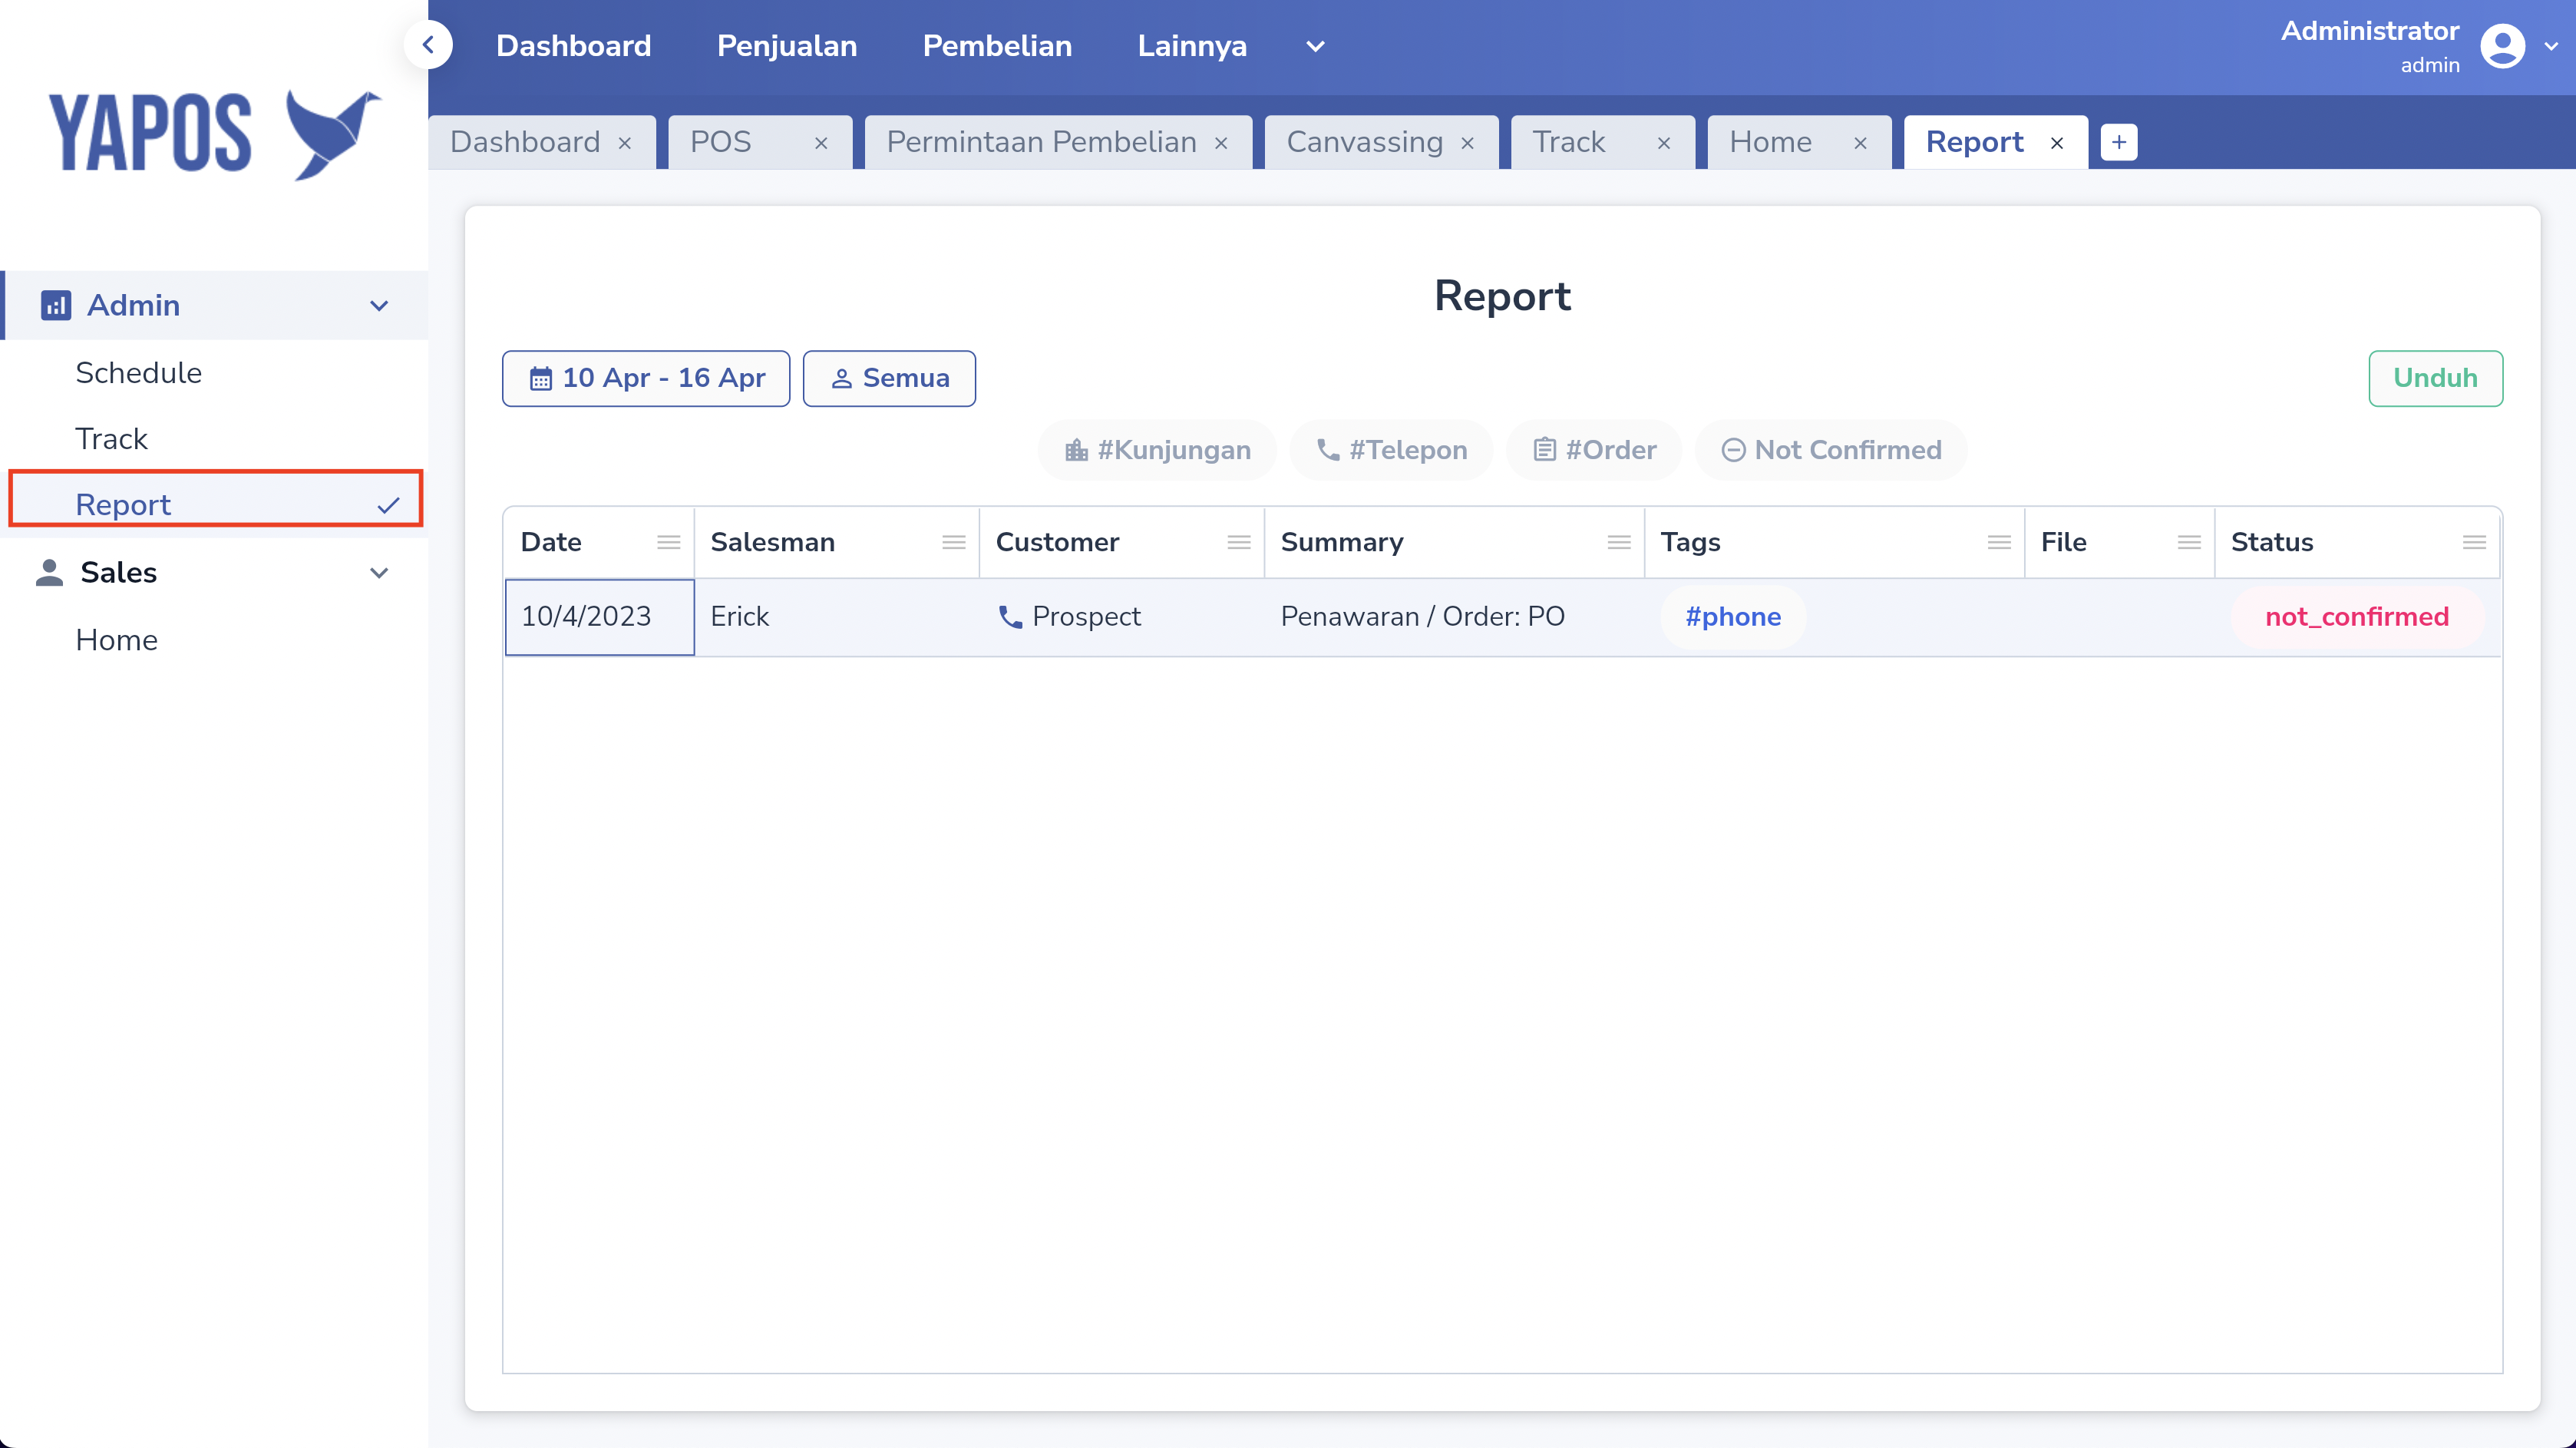
Task: Open the File column menu icon
Action: pyautogui.click(x=2189, y=542)
